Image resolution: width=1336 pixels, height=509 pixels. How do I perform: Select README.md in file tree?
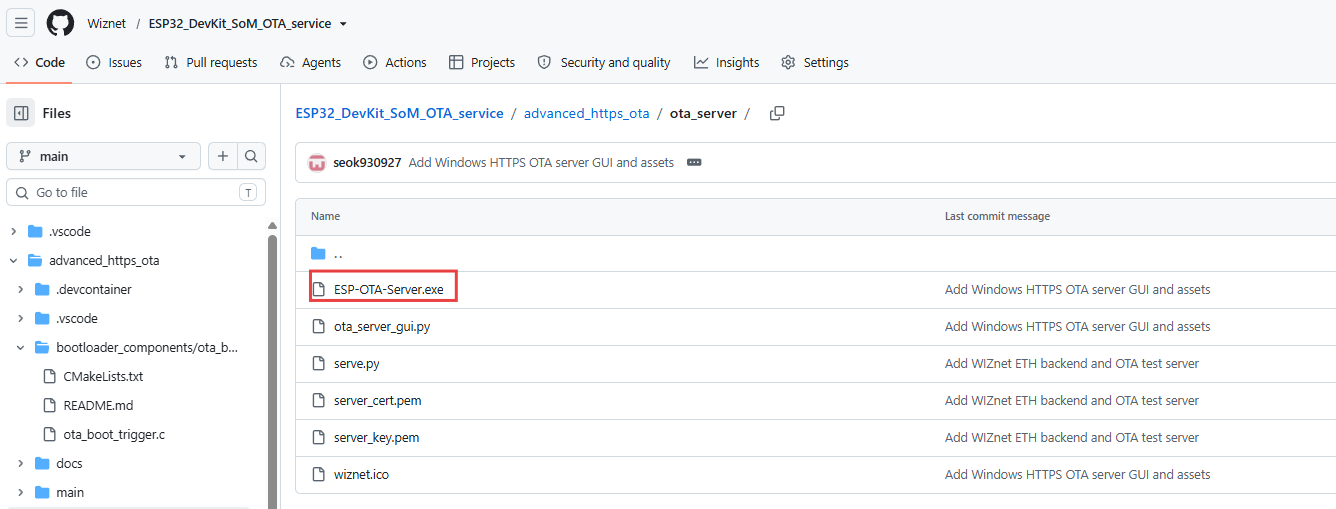click(x=98, y=405)
